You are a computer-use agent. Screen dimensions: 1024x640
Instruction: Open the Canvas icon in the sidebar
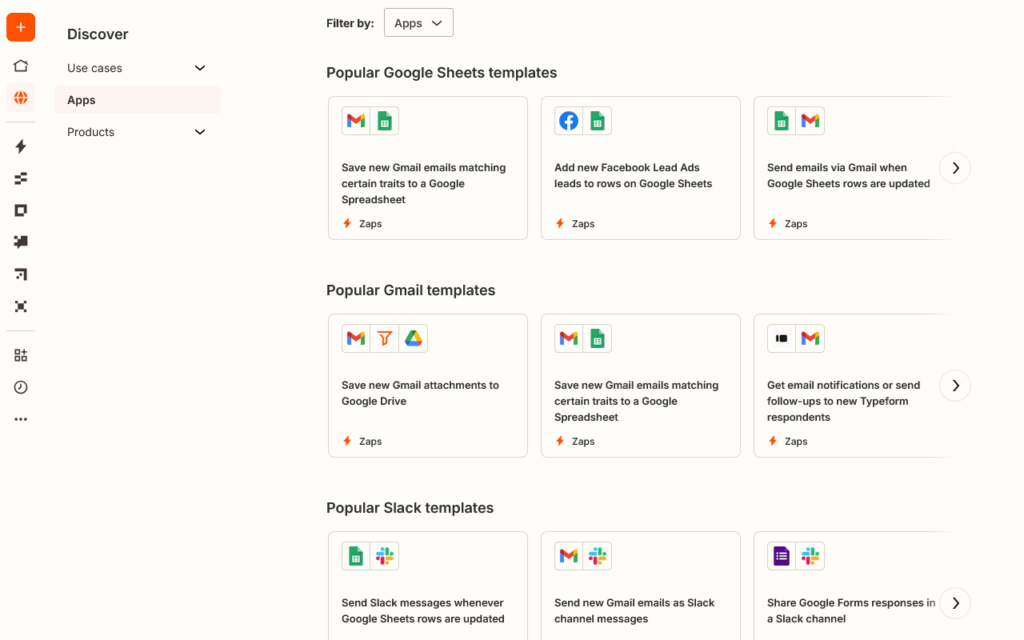pyautogui.click(x=21, y=274)
